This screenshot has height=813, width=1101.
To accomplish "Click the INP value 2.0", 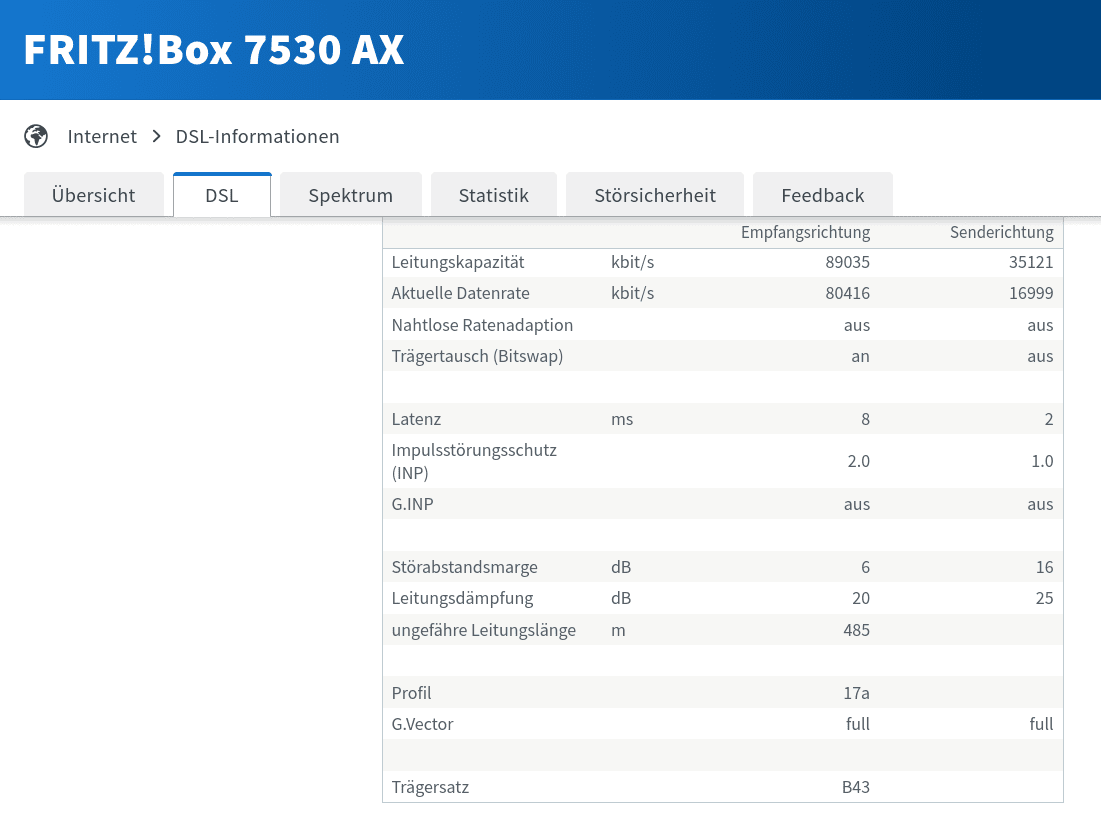I will (858, 461).
